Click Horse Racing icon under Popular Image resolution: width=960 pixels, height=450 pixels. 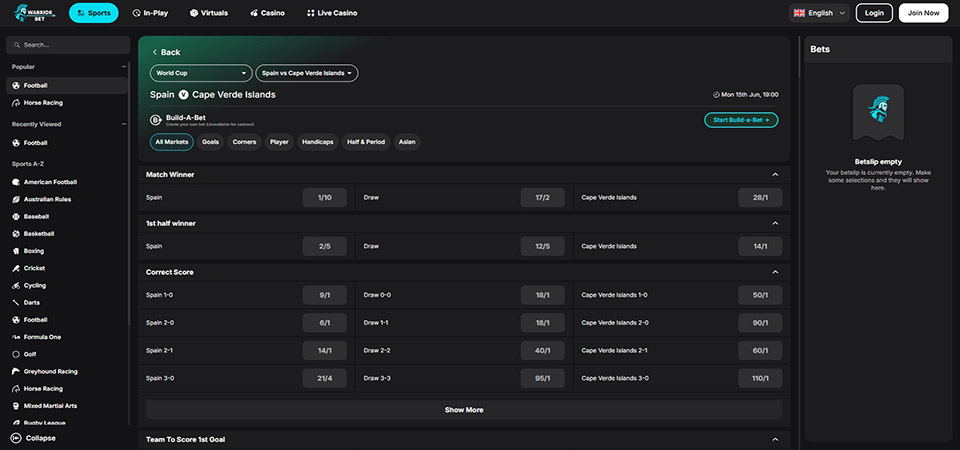(x=16, y=103)
